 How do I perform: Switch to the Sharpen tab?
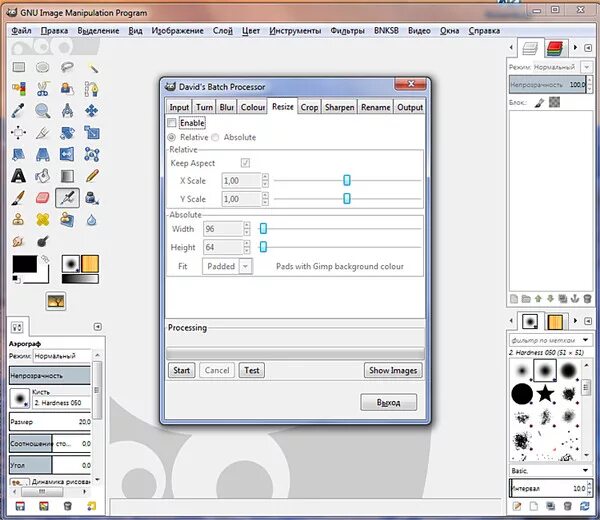click(x=339, y=107)
